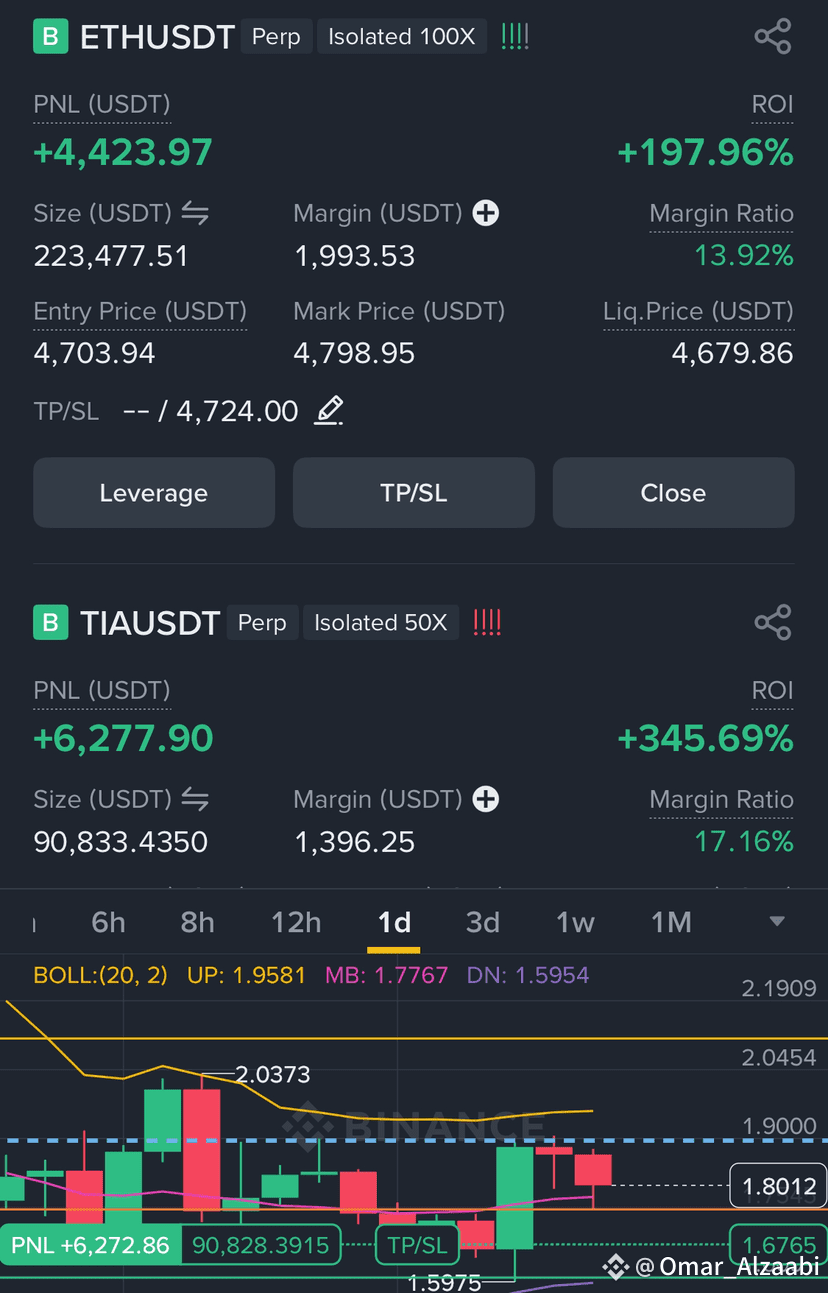Edit the ETHUSDT TP/SL pencil icon
The width and height of the screenshot is (828, 1293).
[329, 411]
